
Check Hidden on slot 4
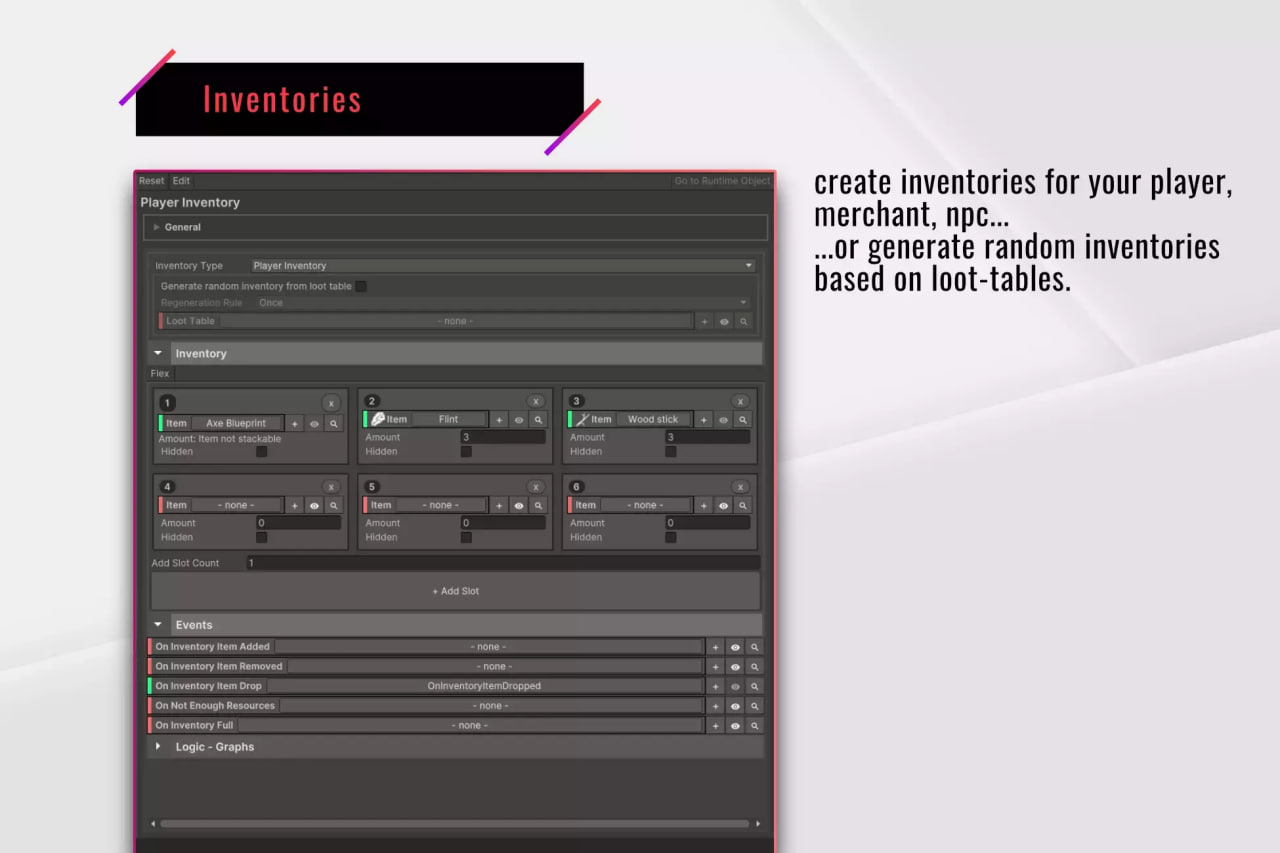tap(262, 537)
